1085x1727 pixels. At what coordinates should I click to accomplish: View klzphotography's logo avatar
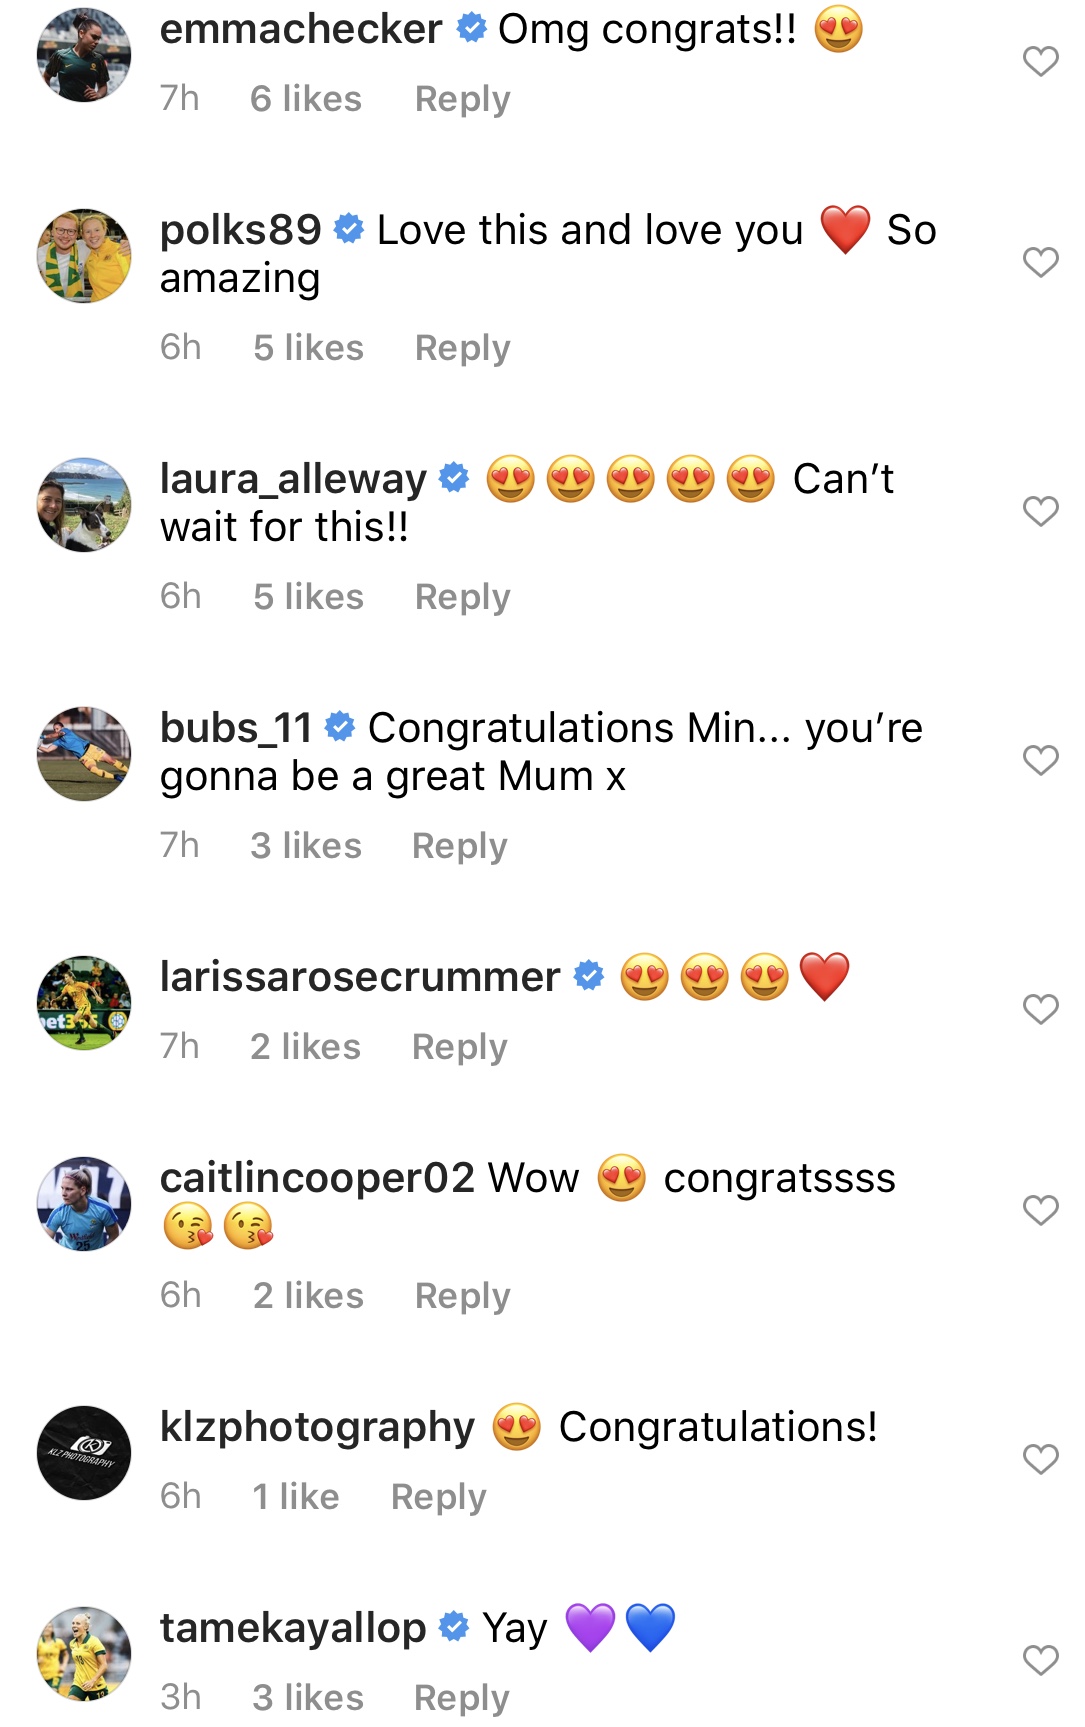click(84, 1453)
